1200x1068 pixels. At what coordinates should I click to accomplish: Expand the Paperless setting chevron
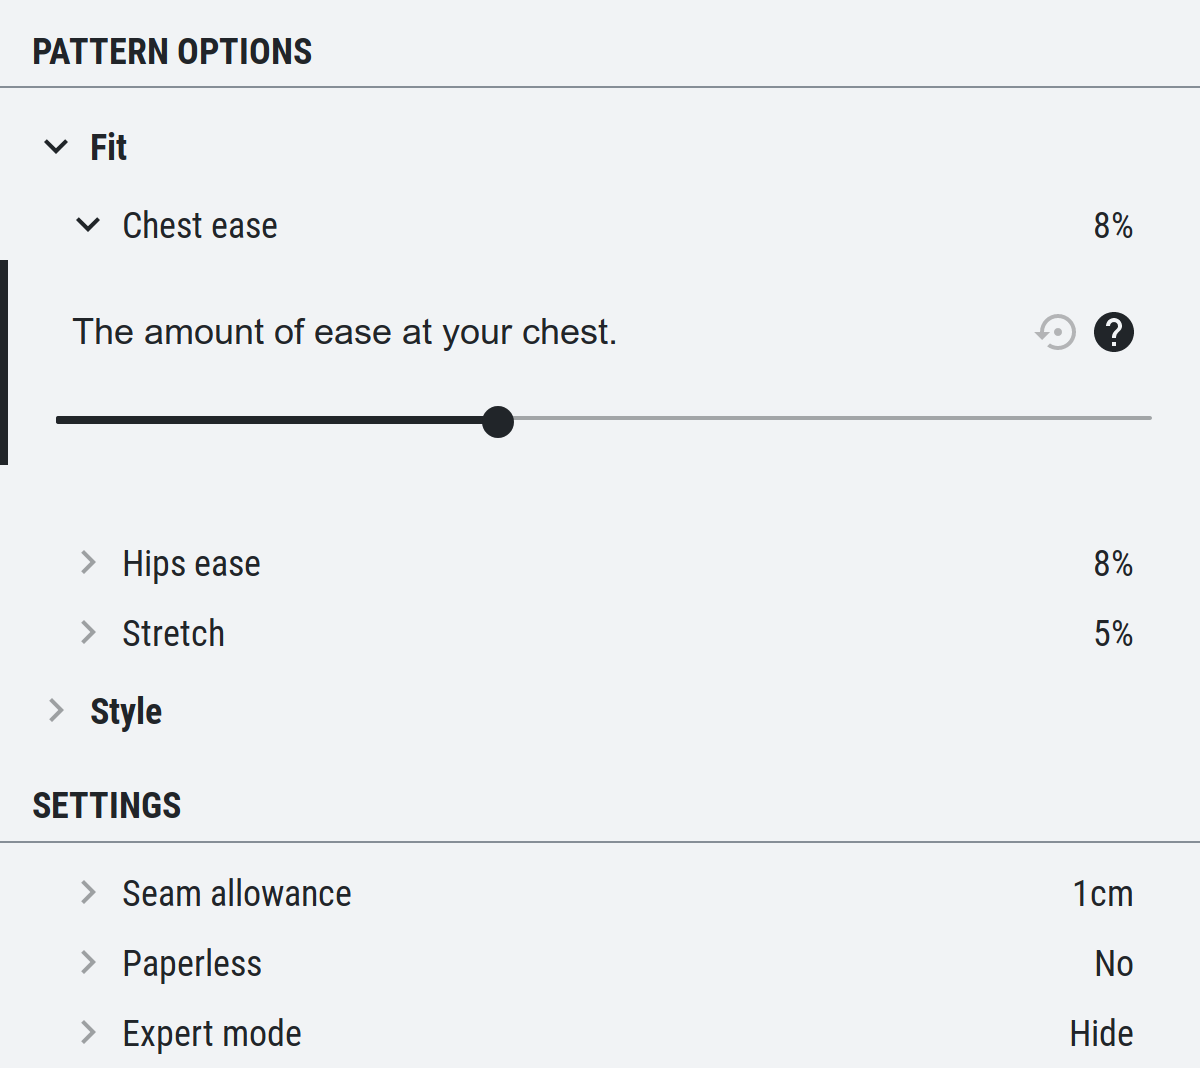coord(88,962)
